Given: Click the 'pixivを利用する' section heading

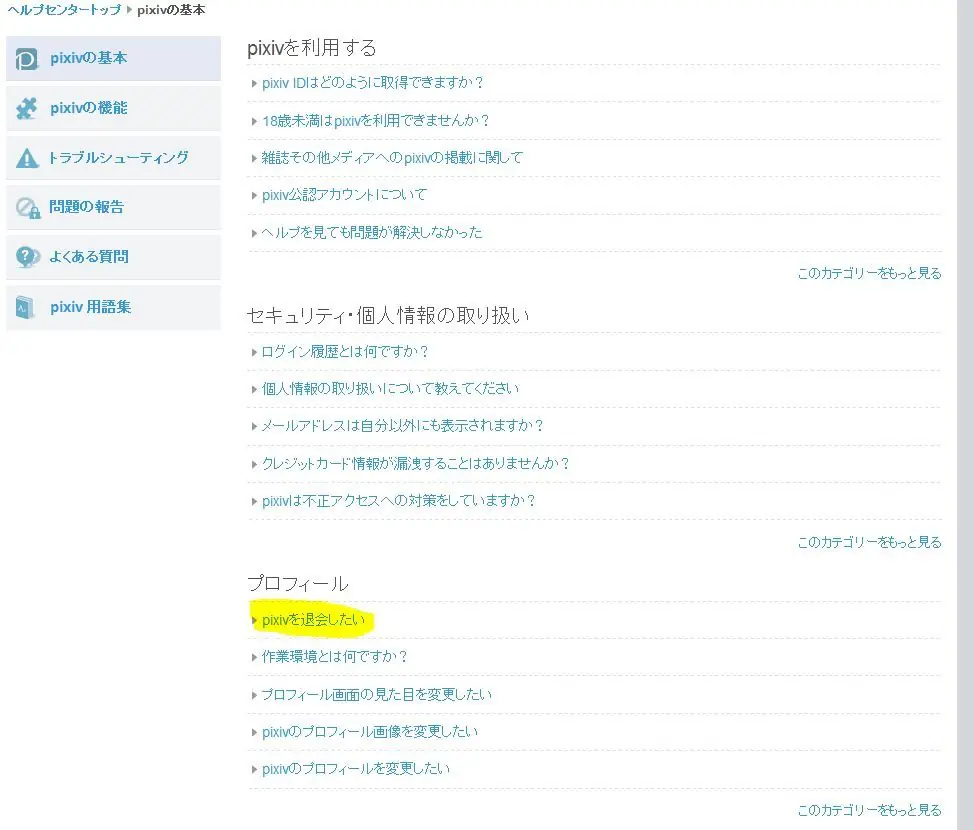Looking at the screenshot, I should click(312, 48).
